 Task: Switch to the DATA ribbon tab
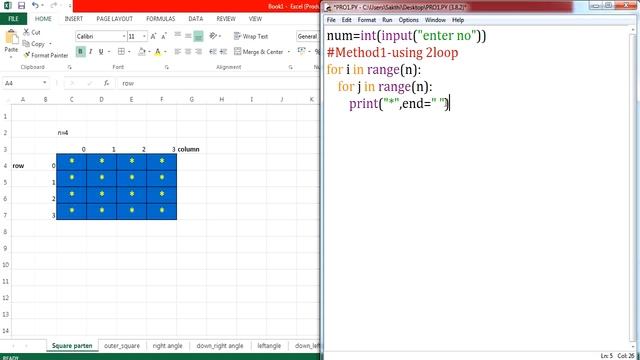[196, 19]
